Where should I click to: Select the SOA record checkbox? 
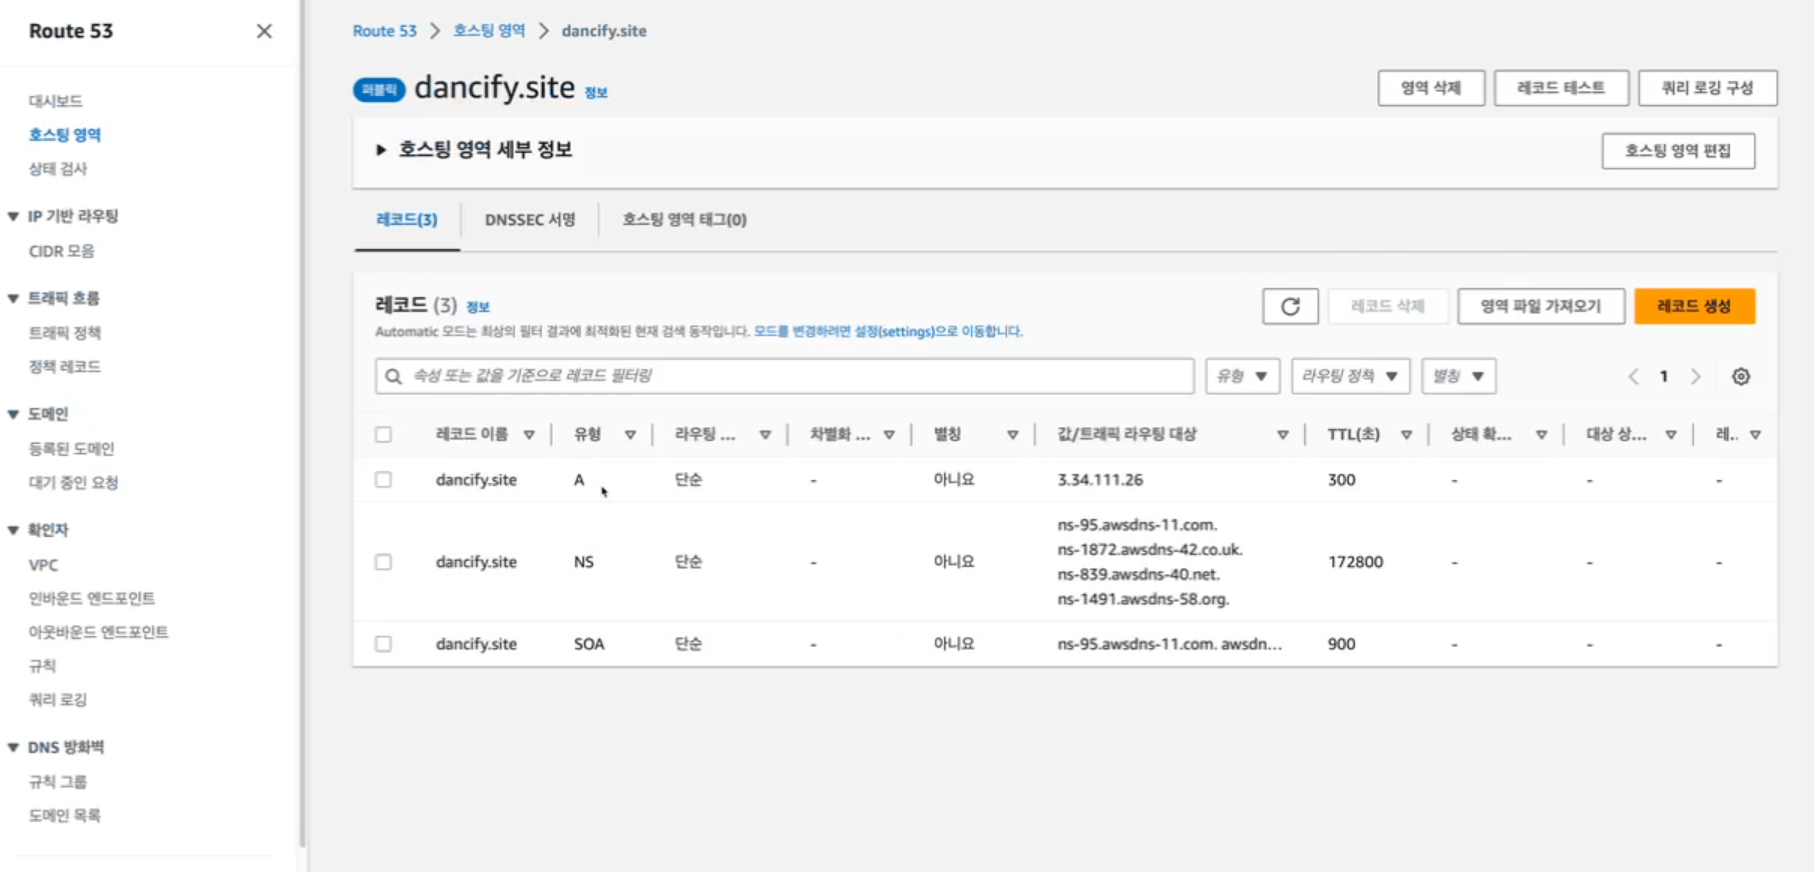pyautogui.click(x=383, y=644)
